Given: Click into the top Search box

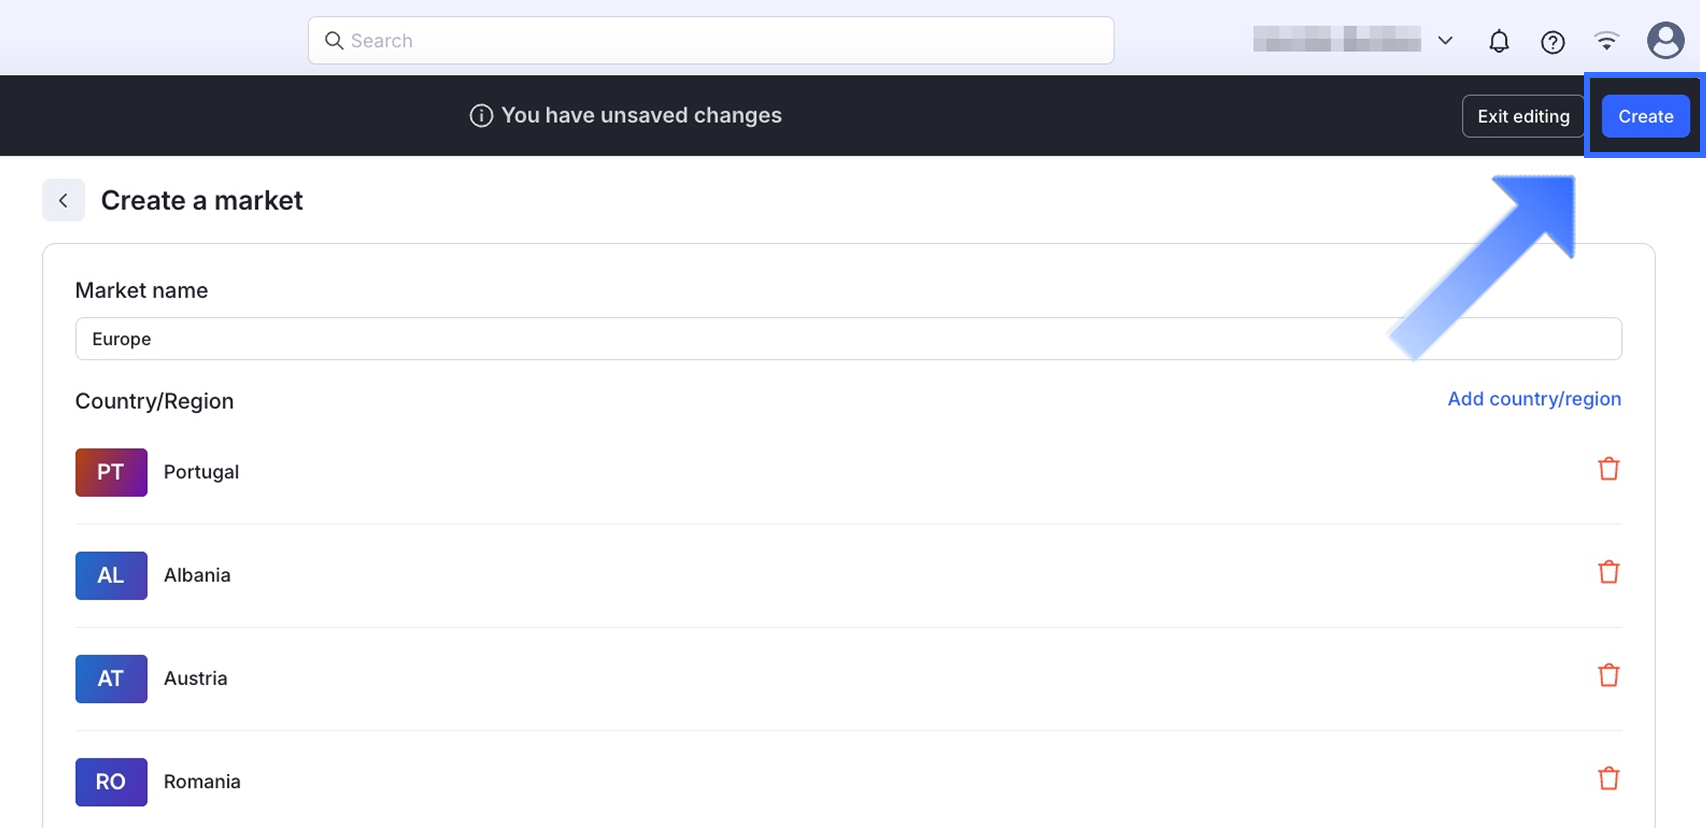Looking at the screenshot, I should (711, 41).
